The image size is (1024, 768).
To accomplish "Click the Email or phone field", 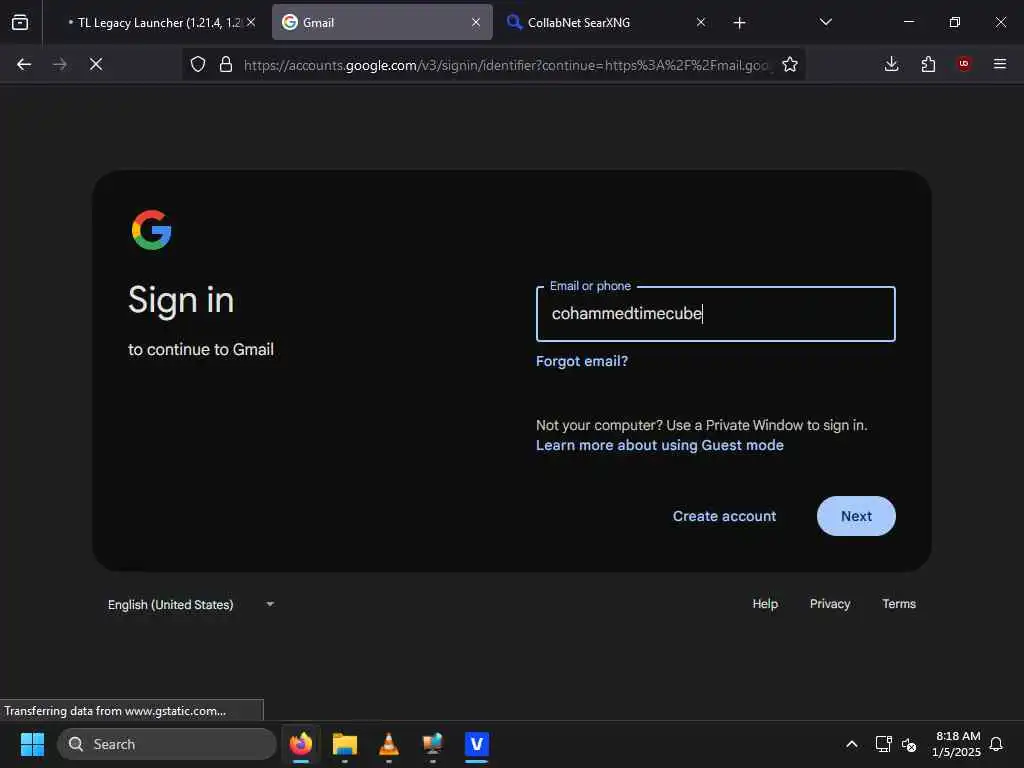I will coord(716,314).
